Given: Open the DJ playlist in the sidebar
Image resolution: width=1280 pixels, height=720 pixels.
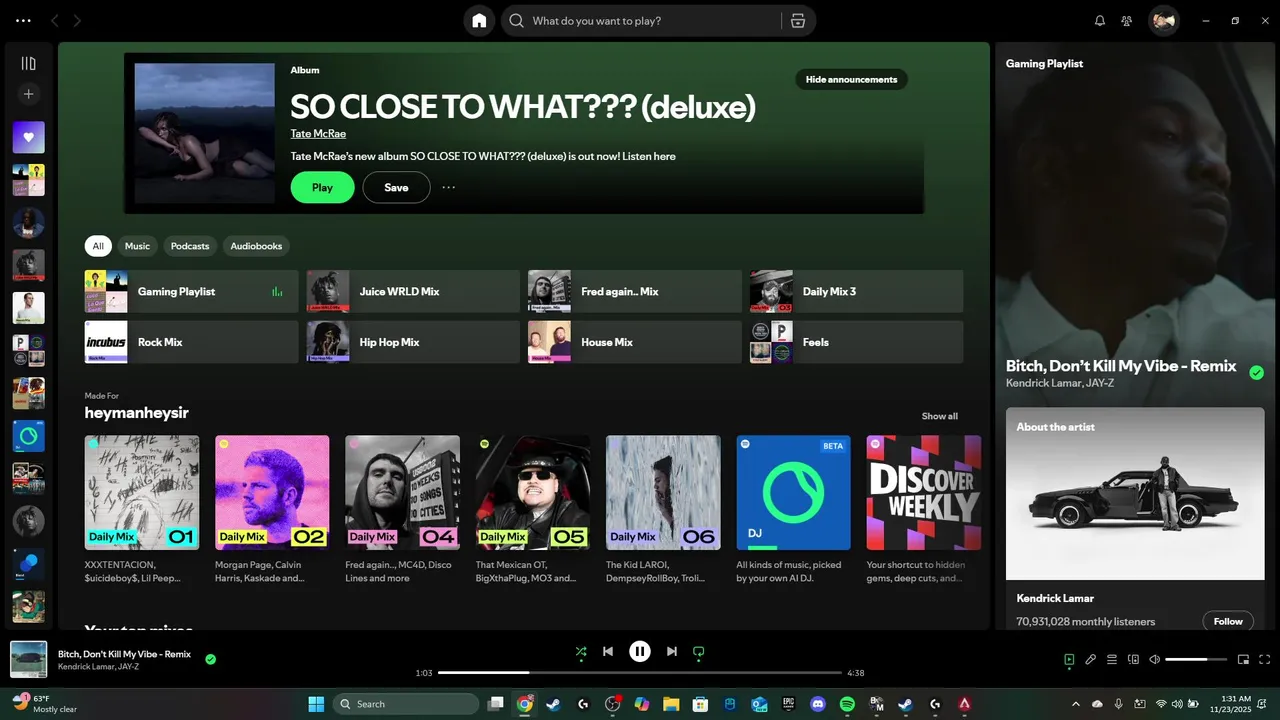Looking at the screenshot, I should tap(28, 436).
